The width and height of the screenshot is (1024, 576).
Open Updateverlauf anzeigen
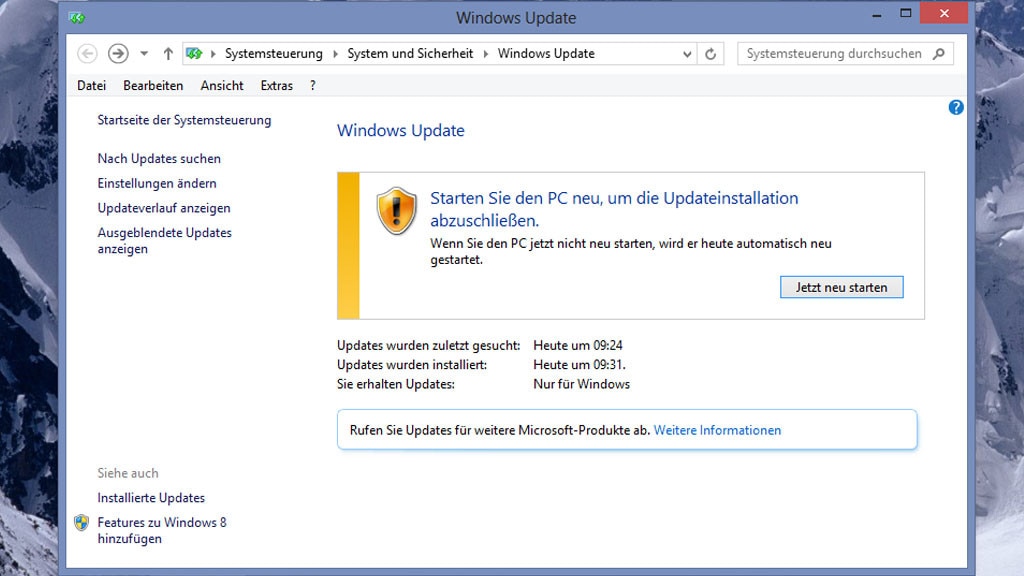pos(163,208)
